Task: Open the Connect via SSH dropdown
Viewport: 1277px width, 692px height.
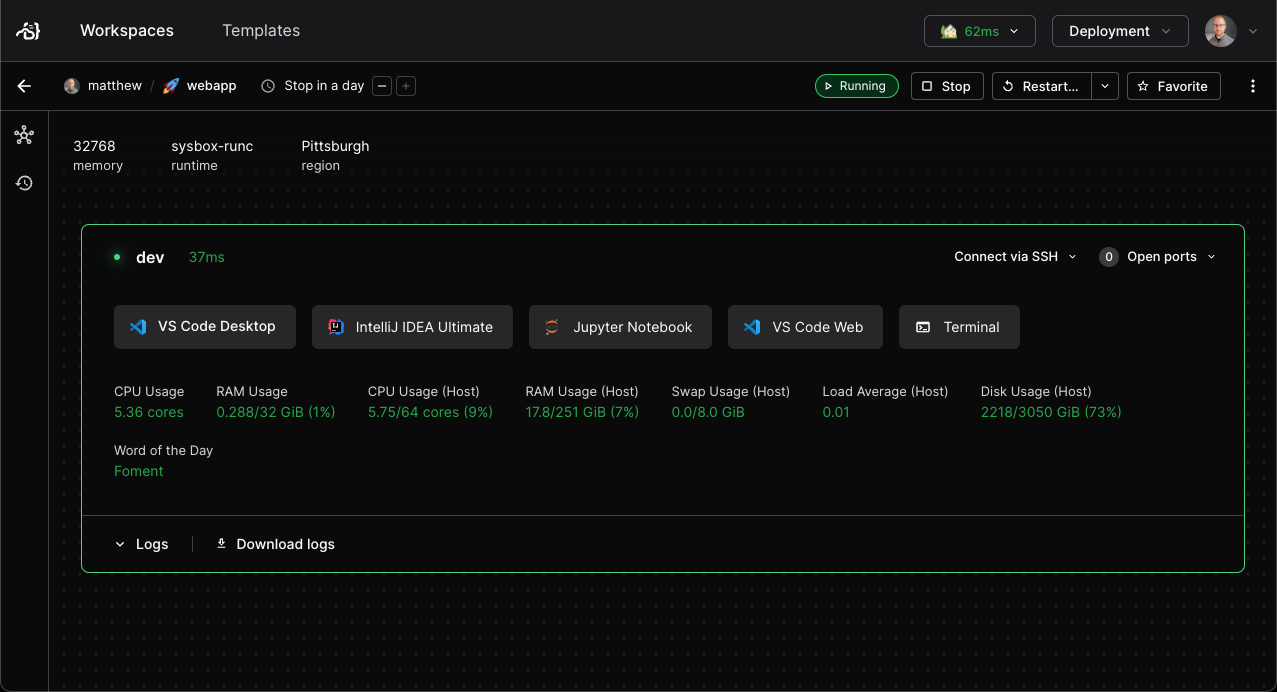Action: click(x=1014, y=256)
